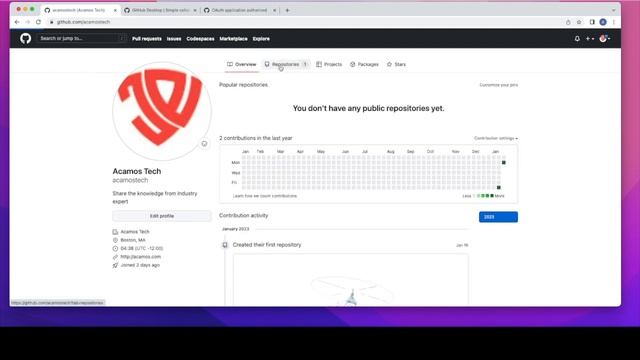This screenshot has width=640, height=360.
Task: Focus the browser address bar
Action: tap(306, 22)
